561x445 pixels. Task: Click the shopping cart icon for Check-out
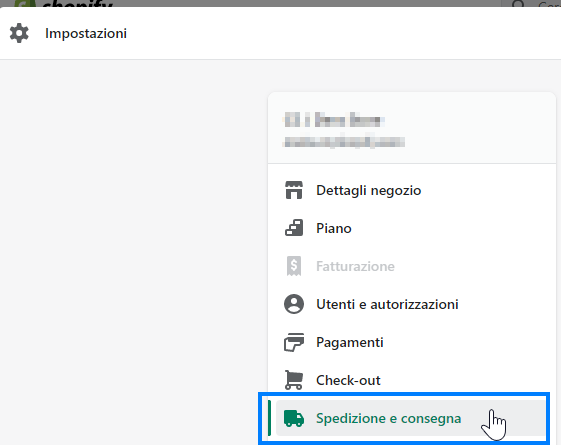(294, 380)
